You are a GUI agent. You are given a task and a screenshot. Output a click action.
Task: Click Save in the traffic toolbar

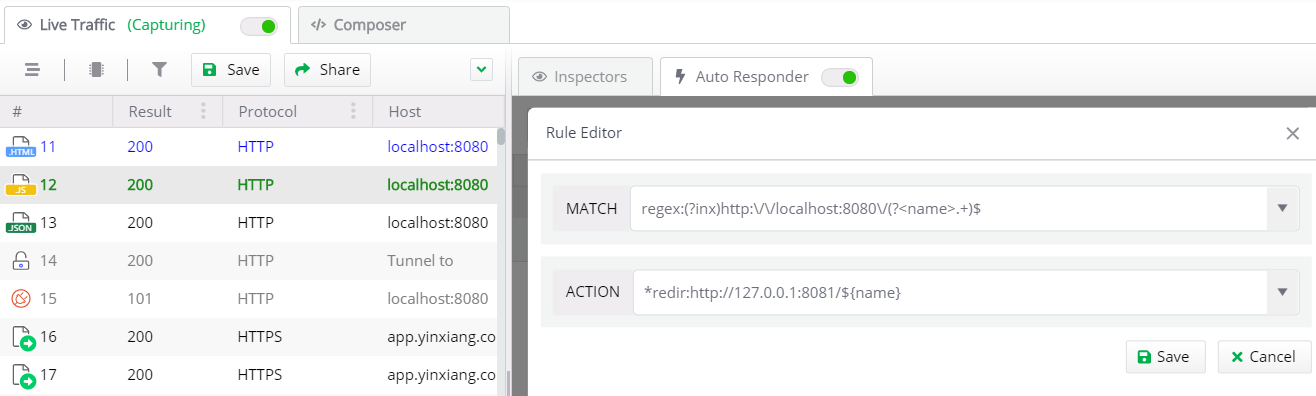[231, 70]
